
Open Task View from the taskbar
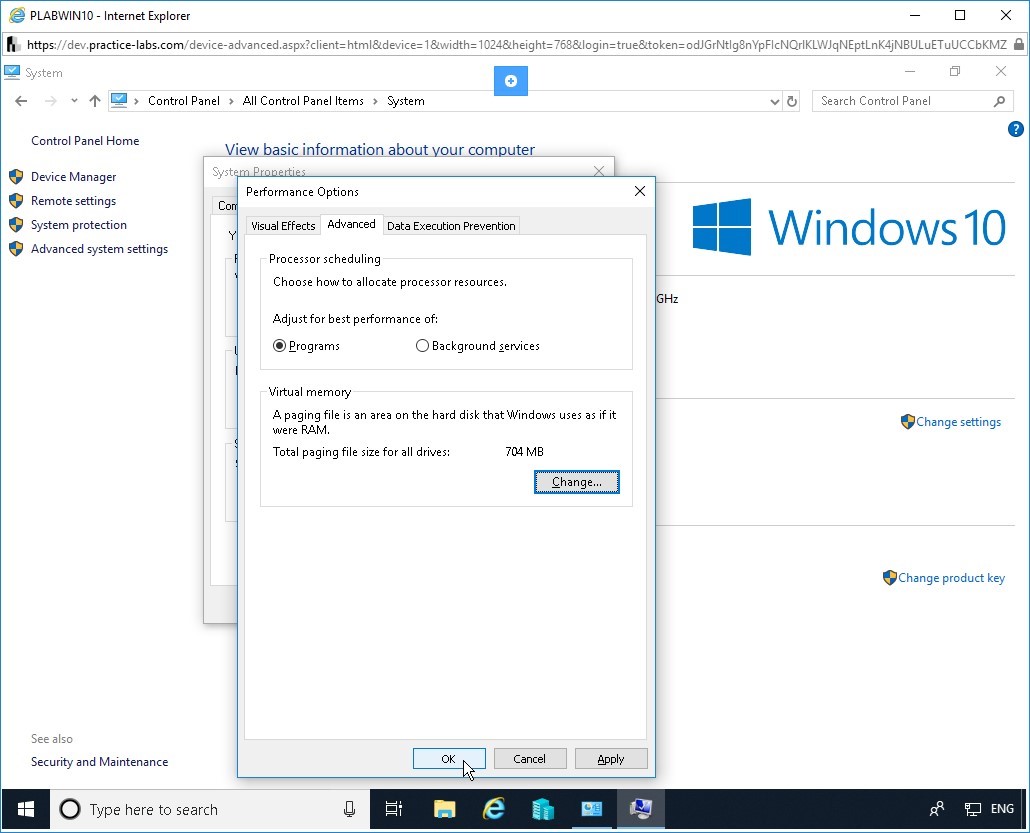tap(393, 809)
